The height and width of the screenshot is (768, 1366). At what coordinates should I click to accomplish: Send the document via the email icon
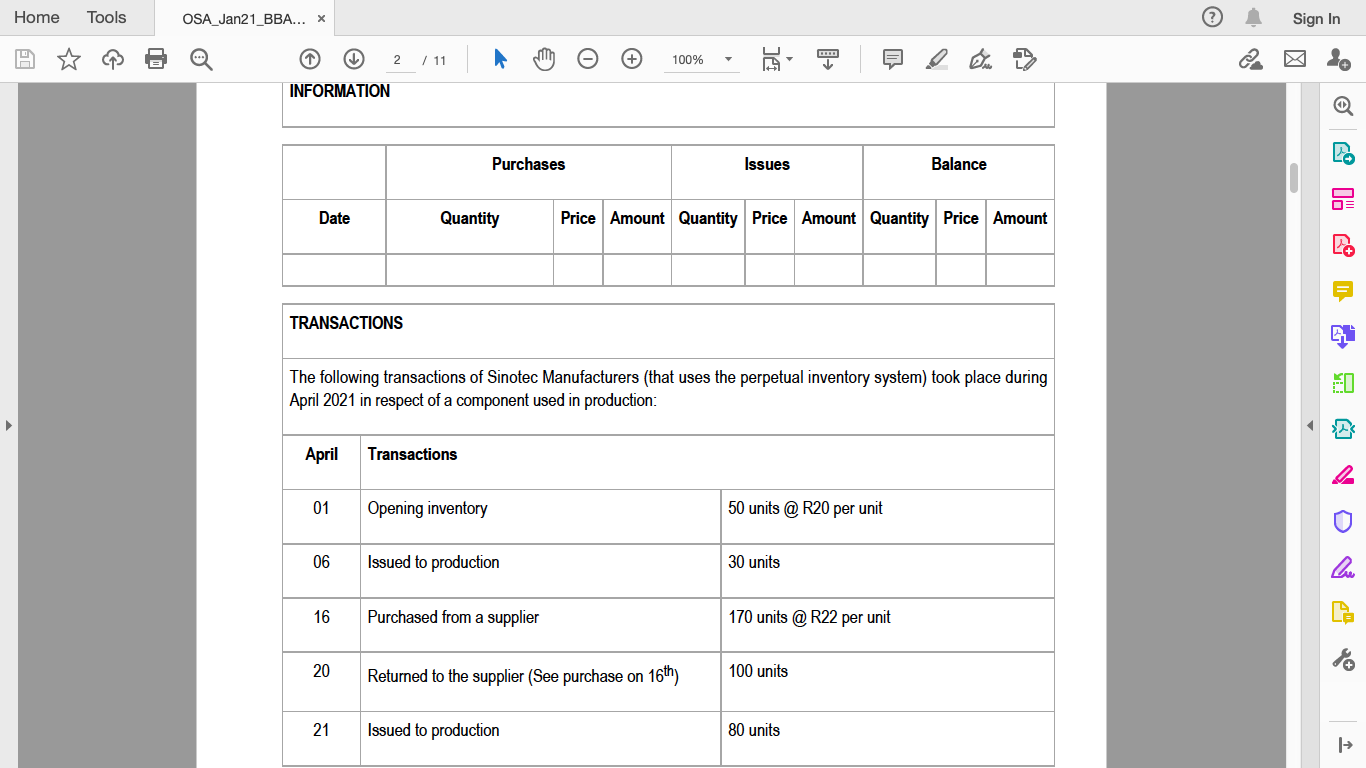[1295, 59]
